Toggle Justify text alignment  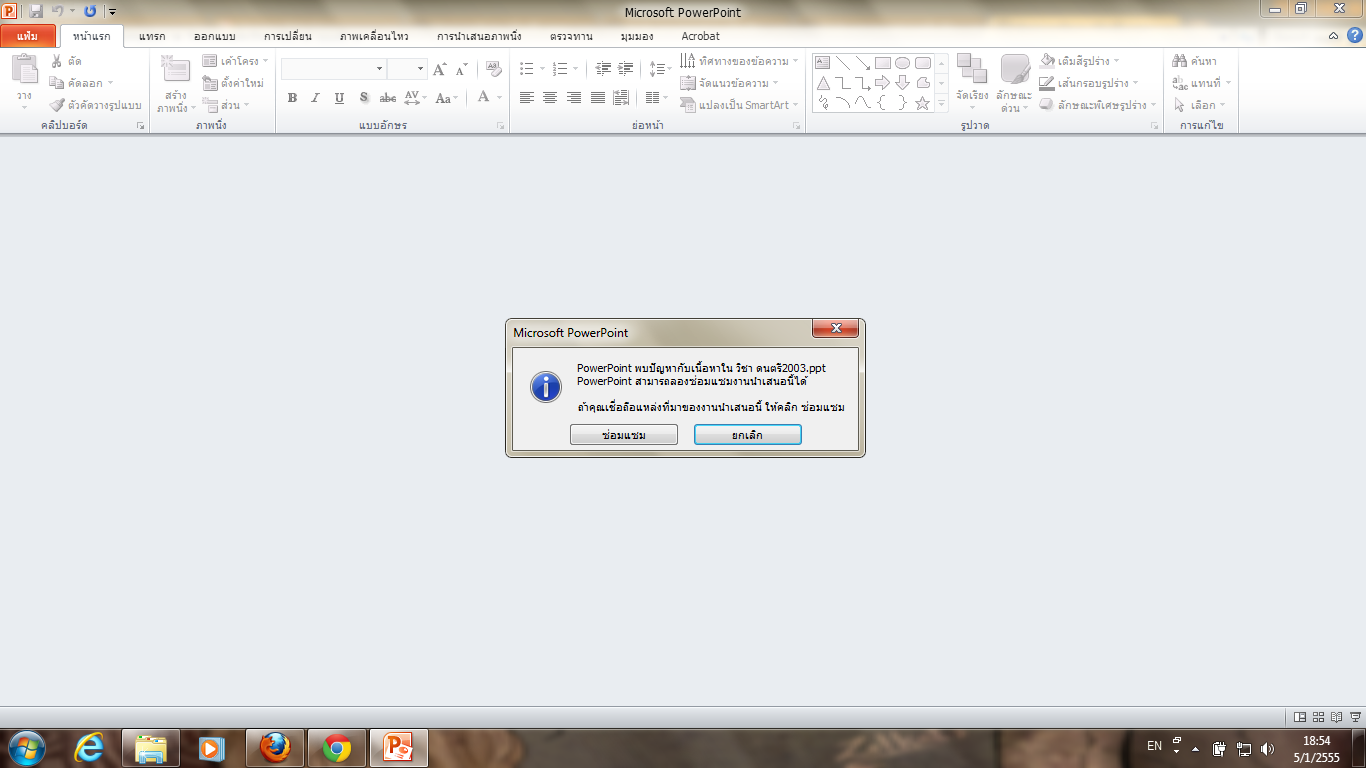(x=598, y=98)
